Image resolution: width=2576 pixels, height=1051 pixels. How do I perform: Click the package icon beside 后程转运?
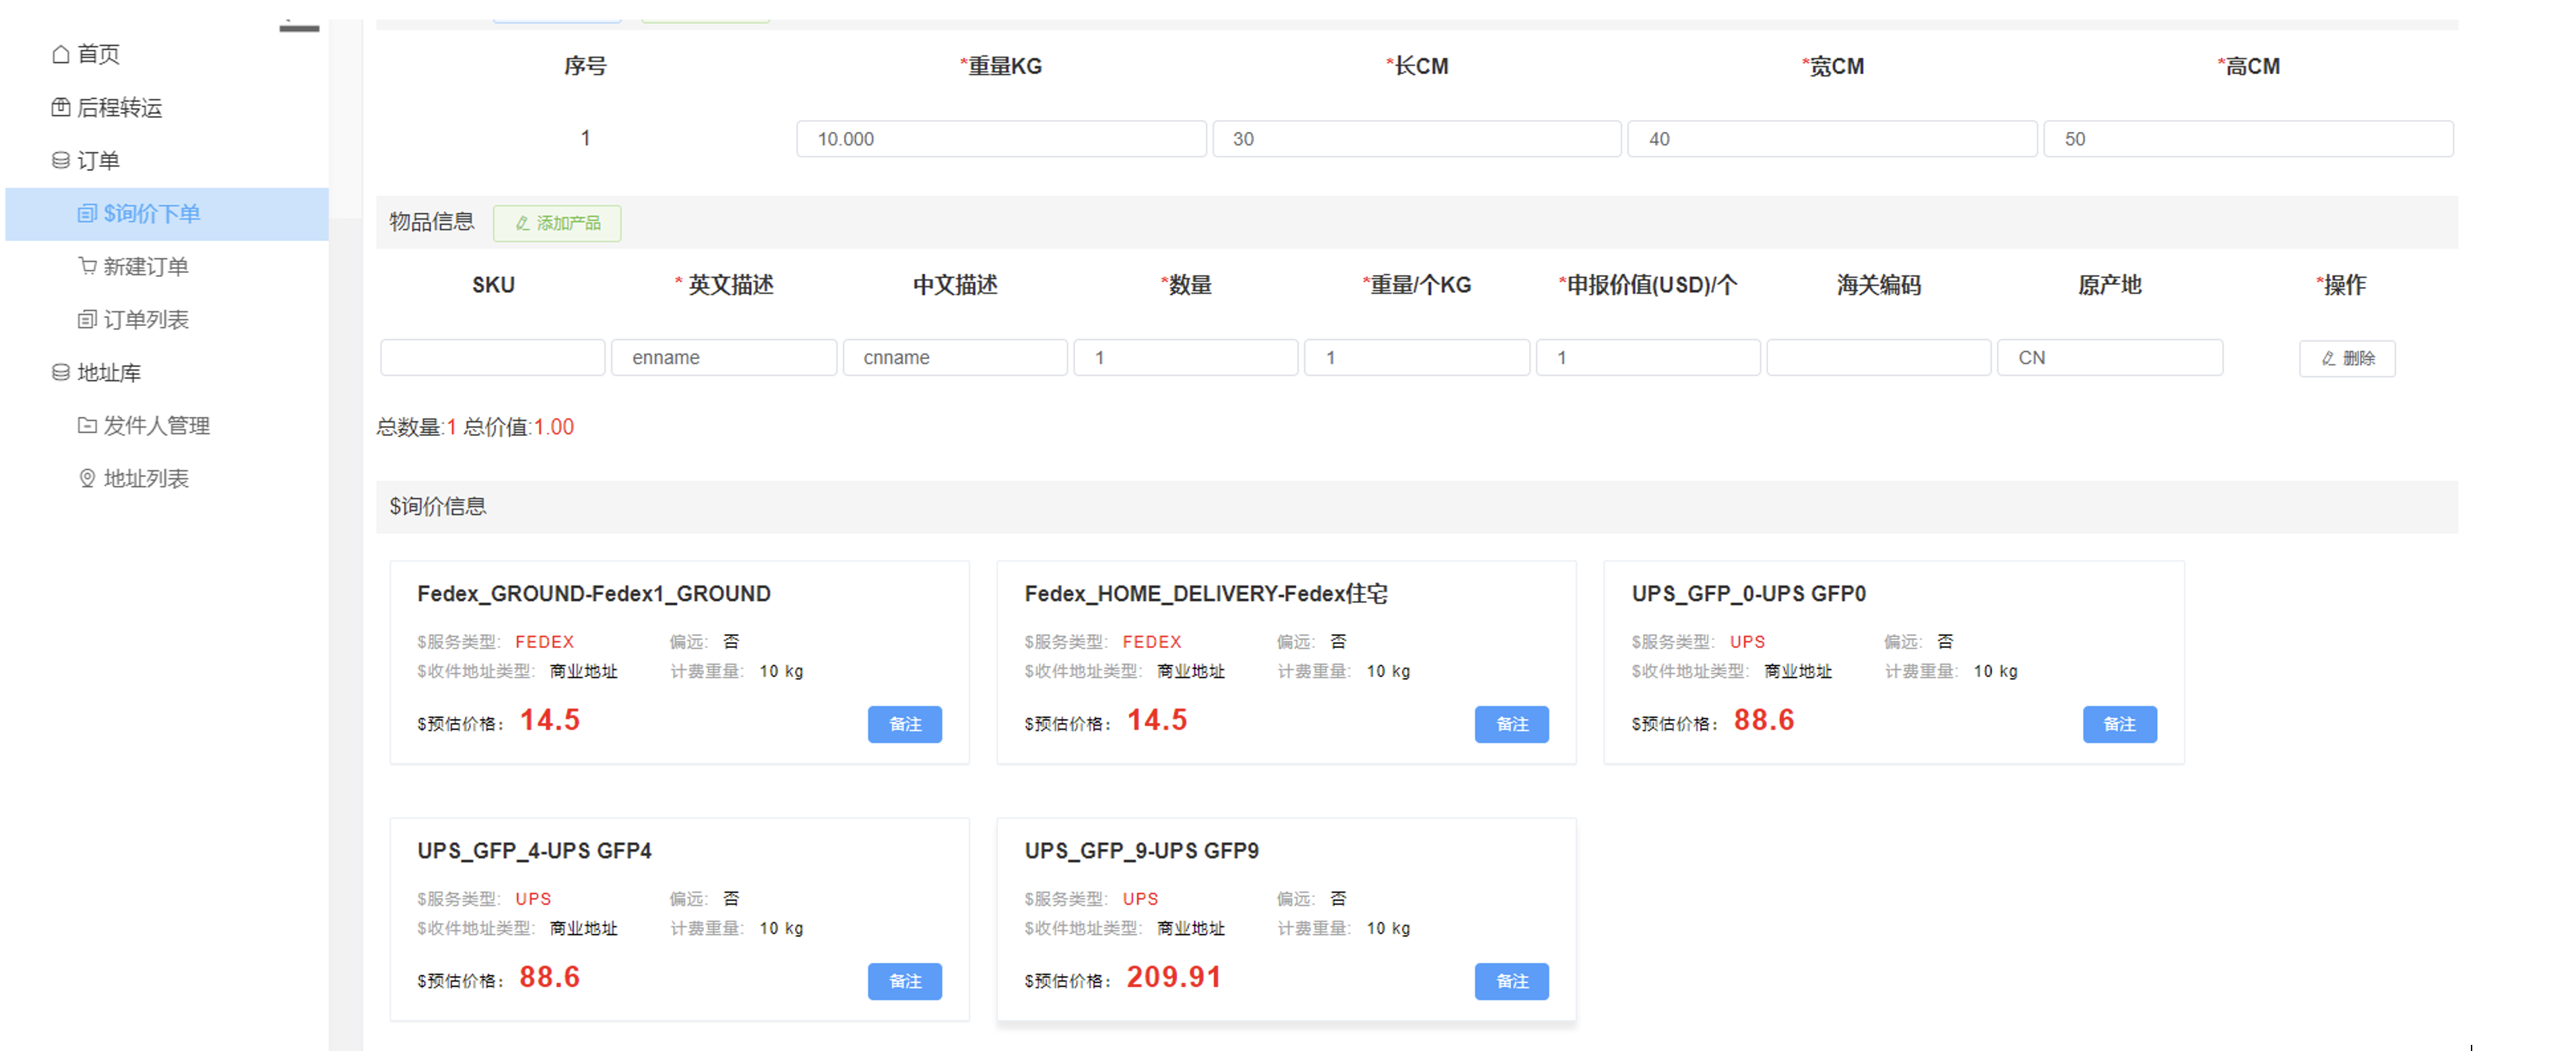pyautogui.click(x=61, y=107)
